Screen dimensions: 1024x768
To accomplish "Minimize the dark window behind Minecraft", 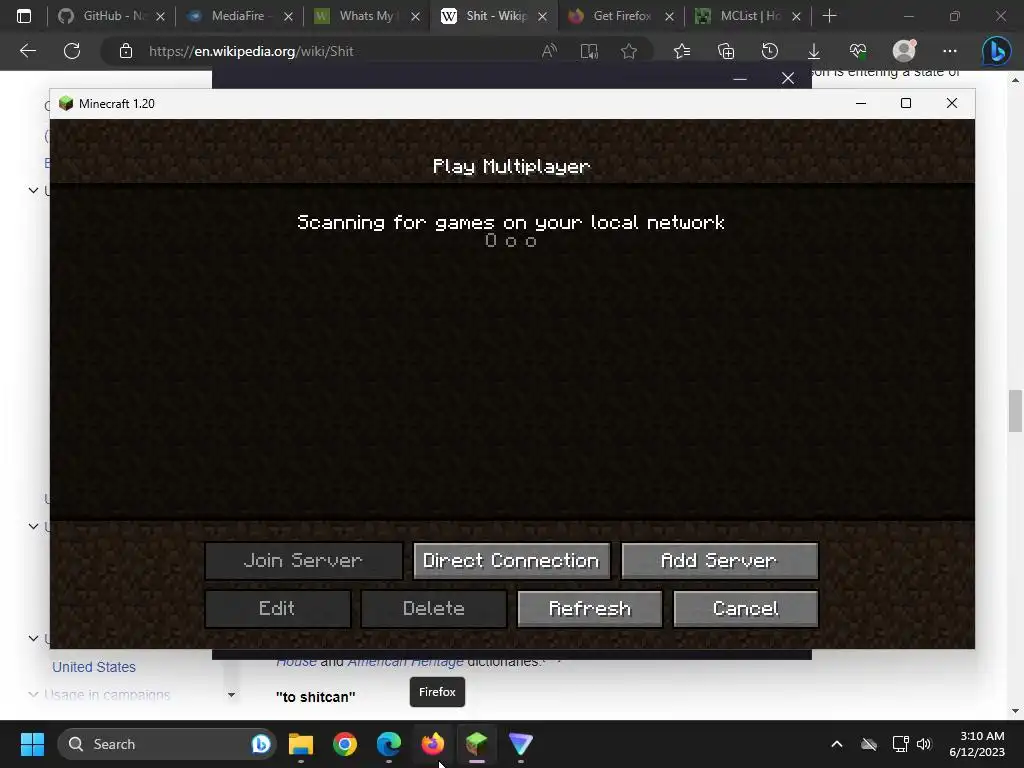I will click(x=740, y=78).
